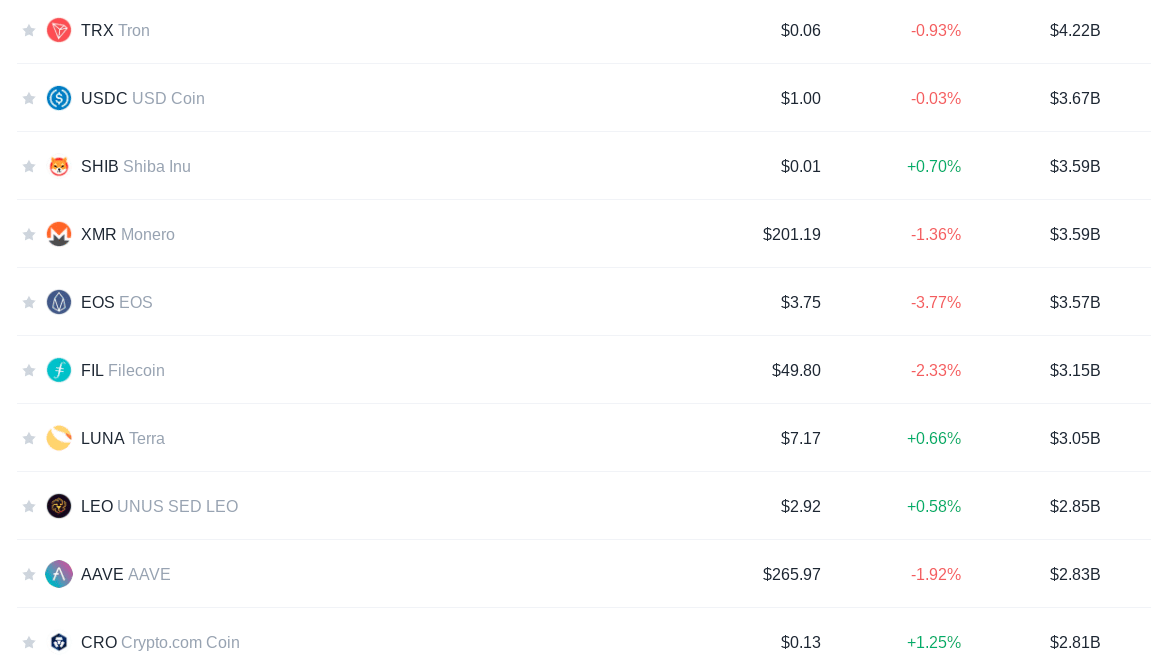Click the AAVE logo icon
Screen dimensions: 1151x665
coord(59,574)
